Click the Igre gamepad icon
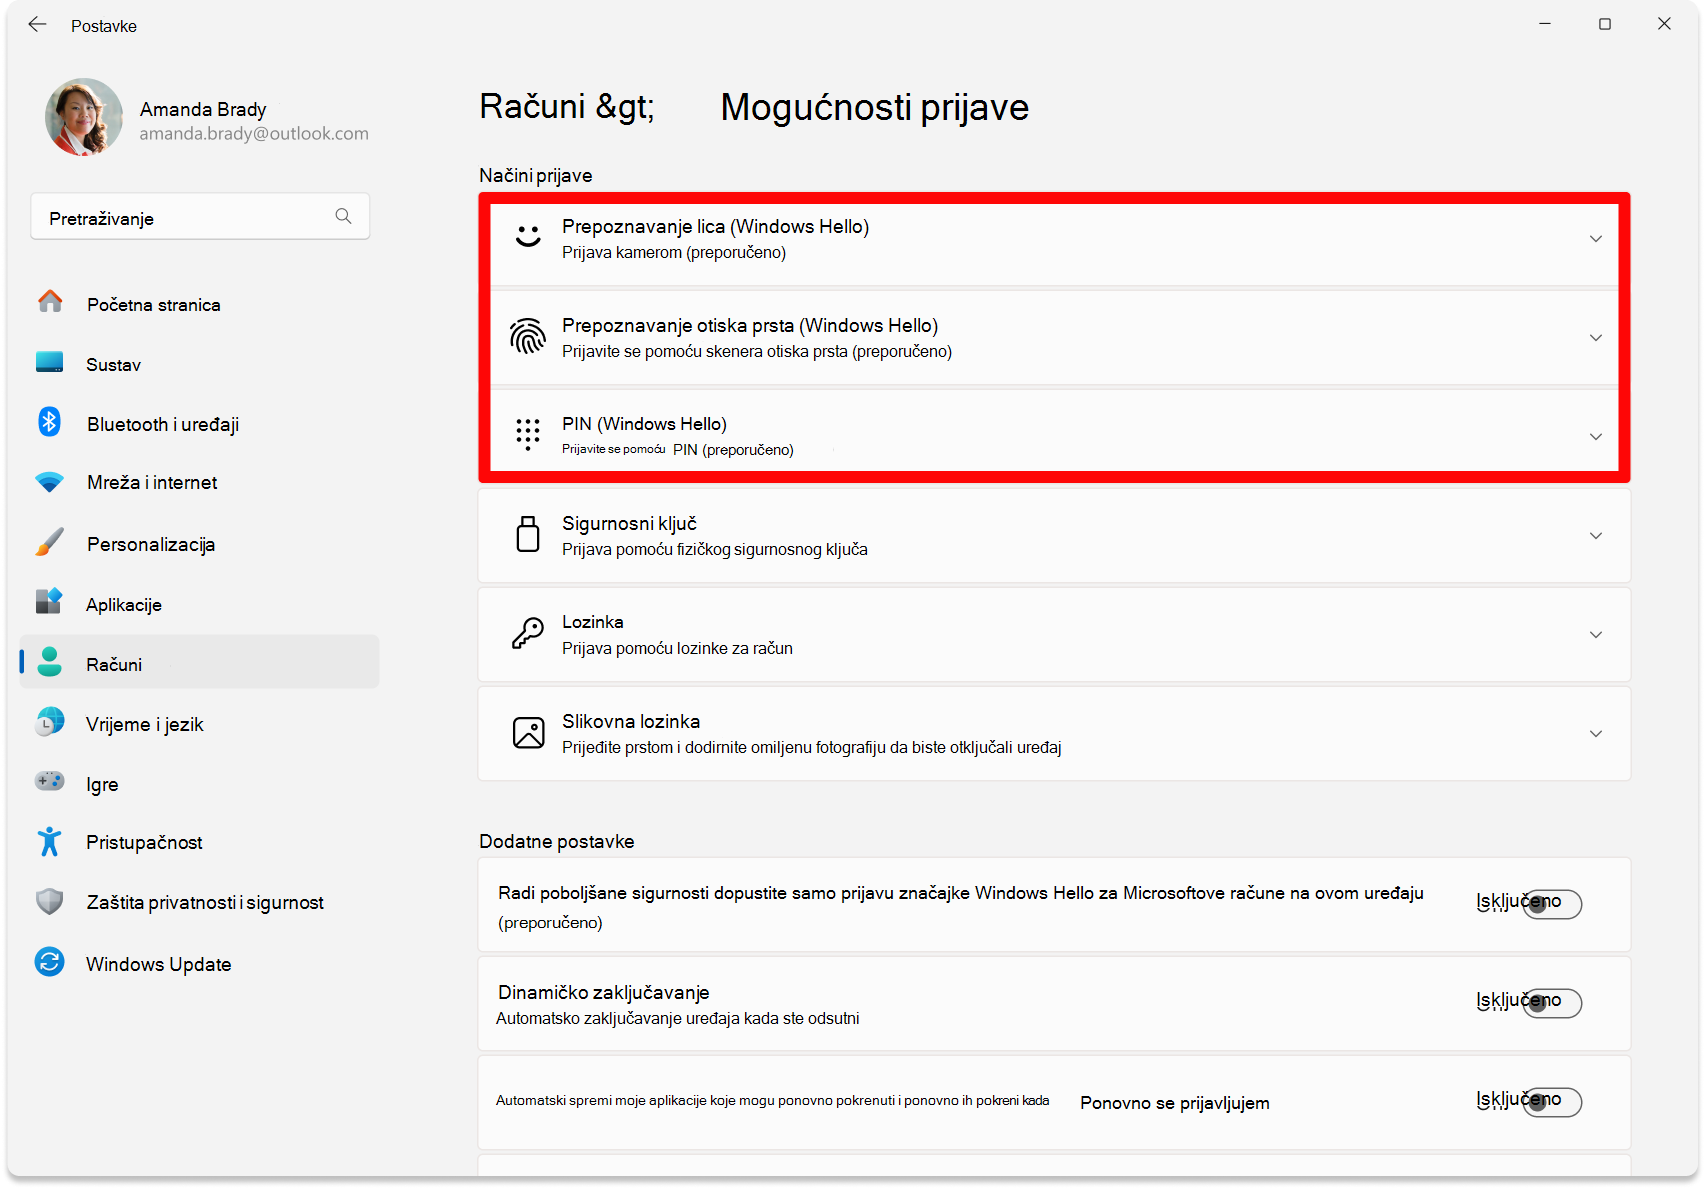The width and height of the screenshot is (1704, 1188). [x=50, y=781]
